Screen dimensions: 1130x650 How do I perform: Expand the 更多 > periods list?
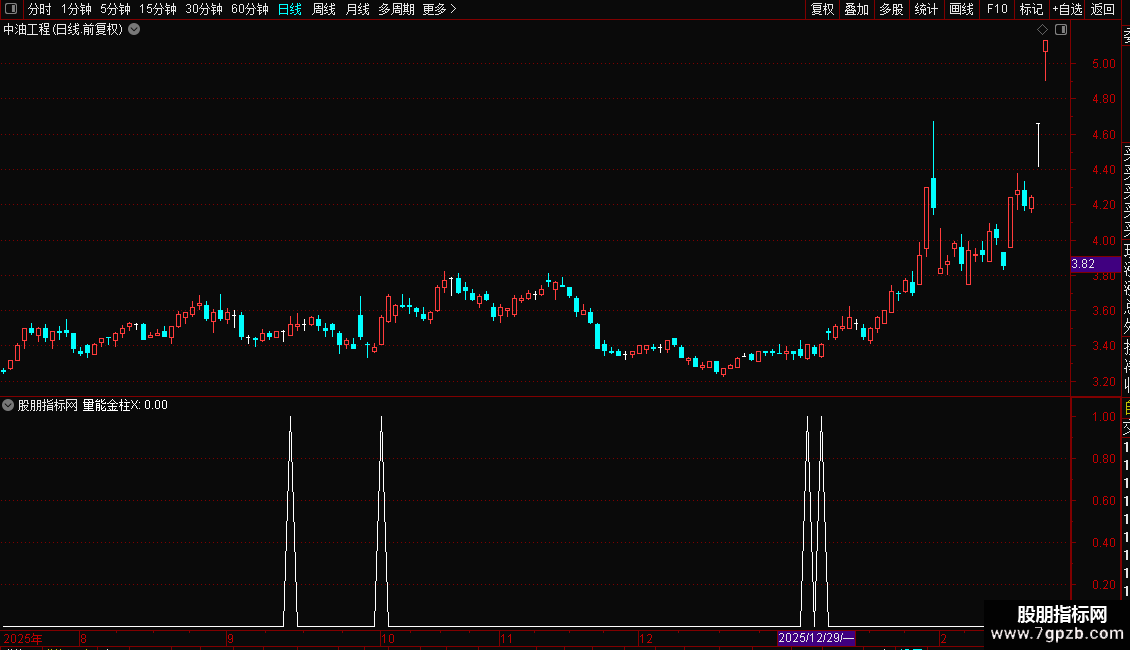(x=440, y=9)
